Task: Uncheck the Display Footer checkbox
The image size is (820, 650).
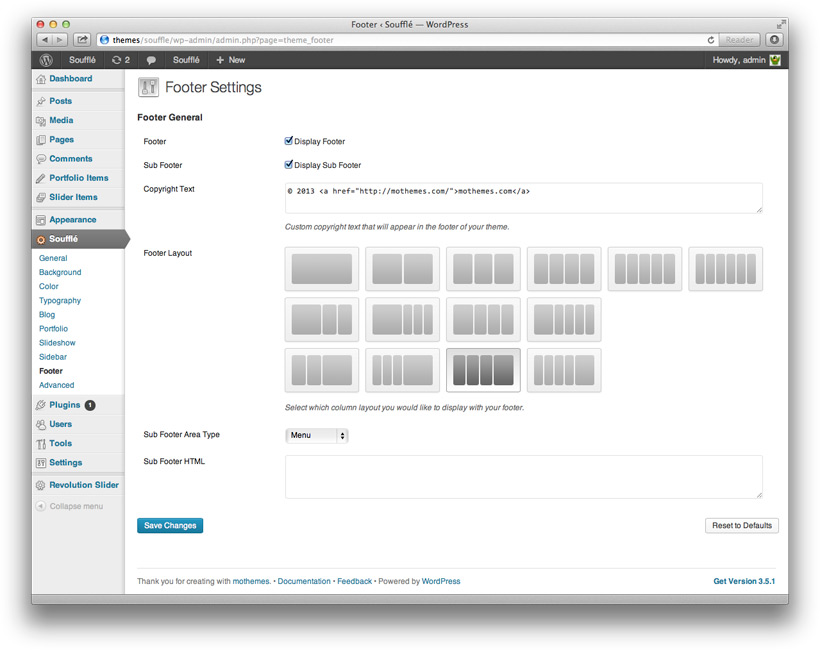Action: click(x=289, y=141)
